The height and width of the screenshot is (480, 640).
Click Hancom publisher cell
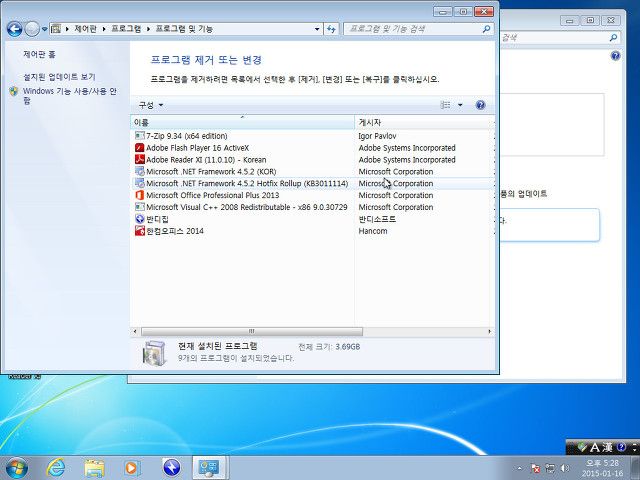pyautogui.click(x=373, y=231)
